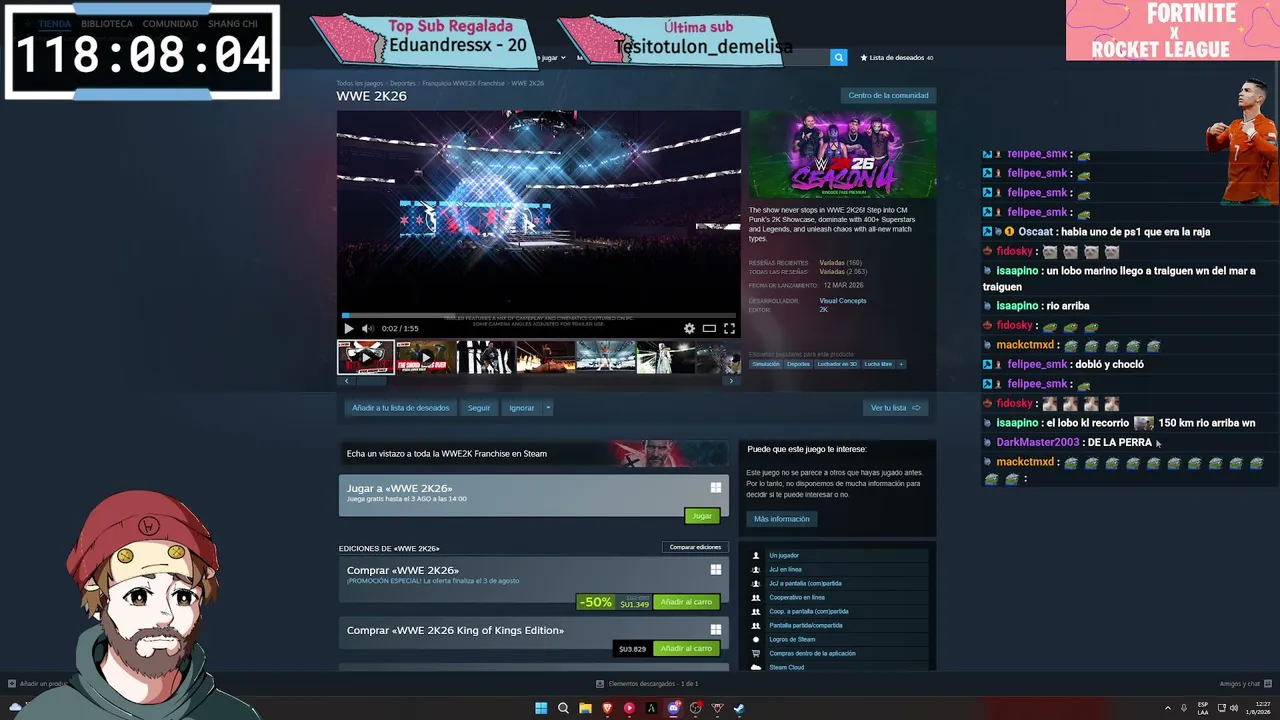Show hidden system tray icons

(x=1167, y=708)
